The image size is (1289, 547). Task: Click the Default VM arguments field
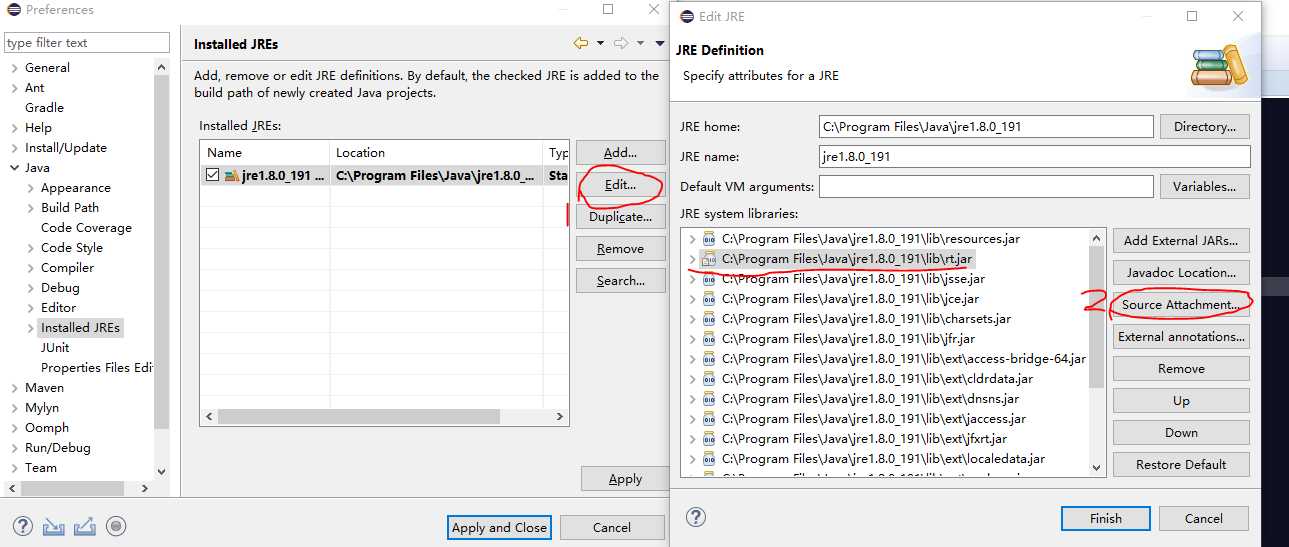click(986, 187)
